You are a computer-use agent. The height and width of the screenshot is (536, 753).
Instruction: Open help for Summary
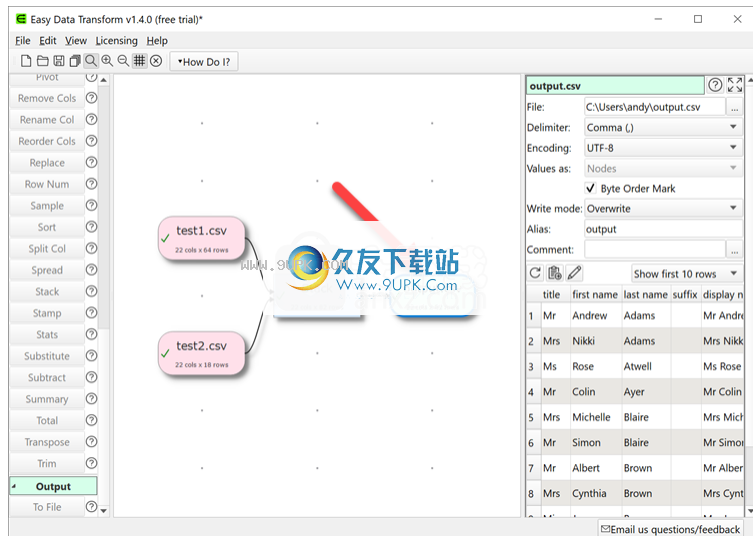tap(91, 399)
